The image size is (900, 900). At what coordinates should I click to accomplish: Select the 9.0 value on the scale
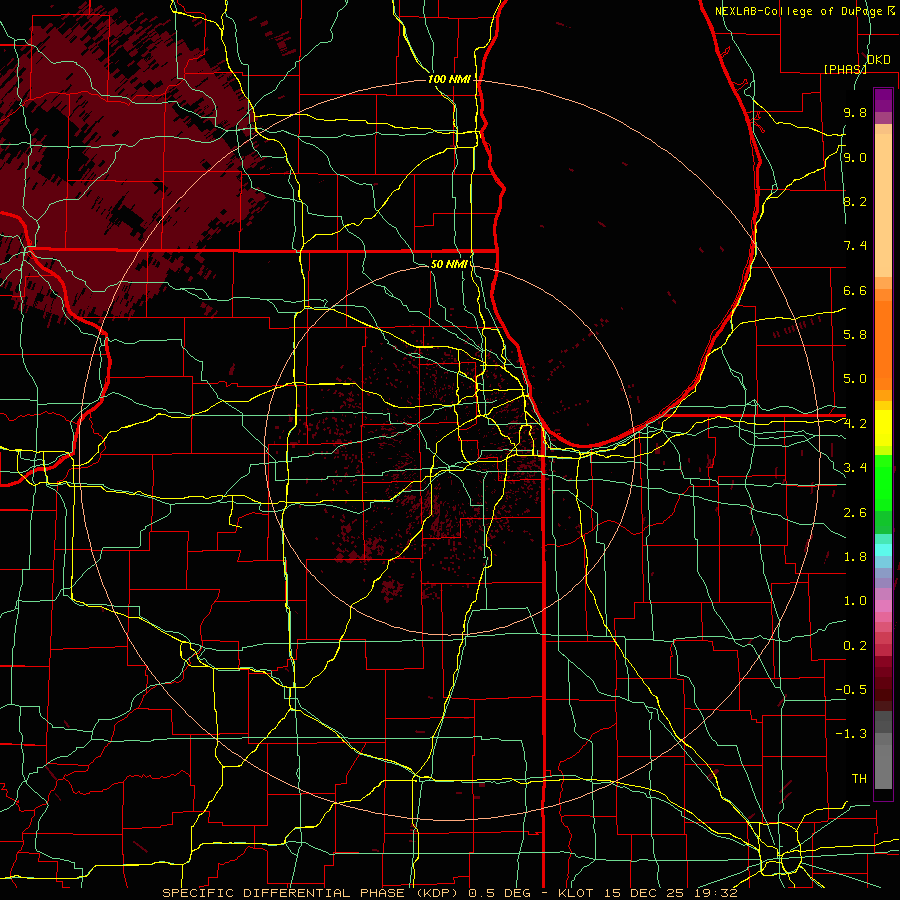pyautogui.click(x=855, y=157)
